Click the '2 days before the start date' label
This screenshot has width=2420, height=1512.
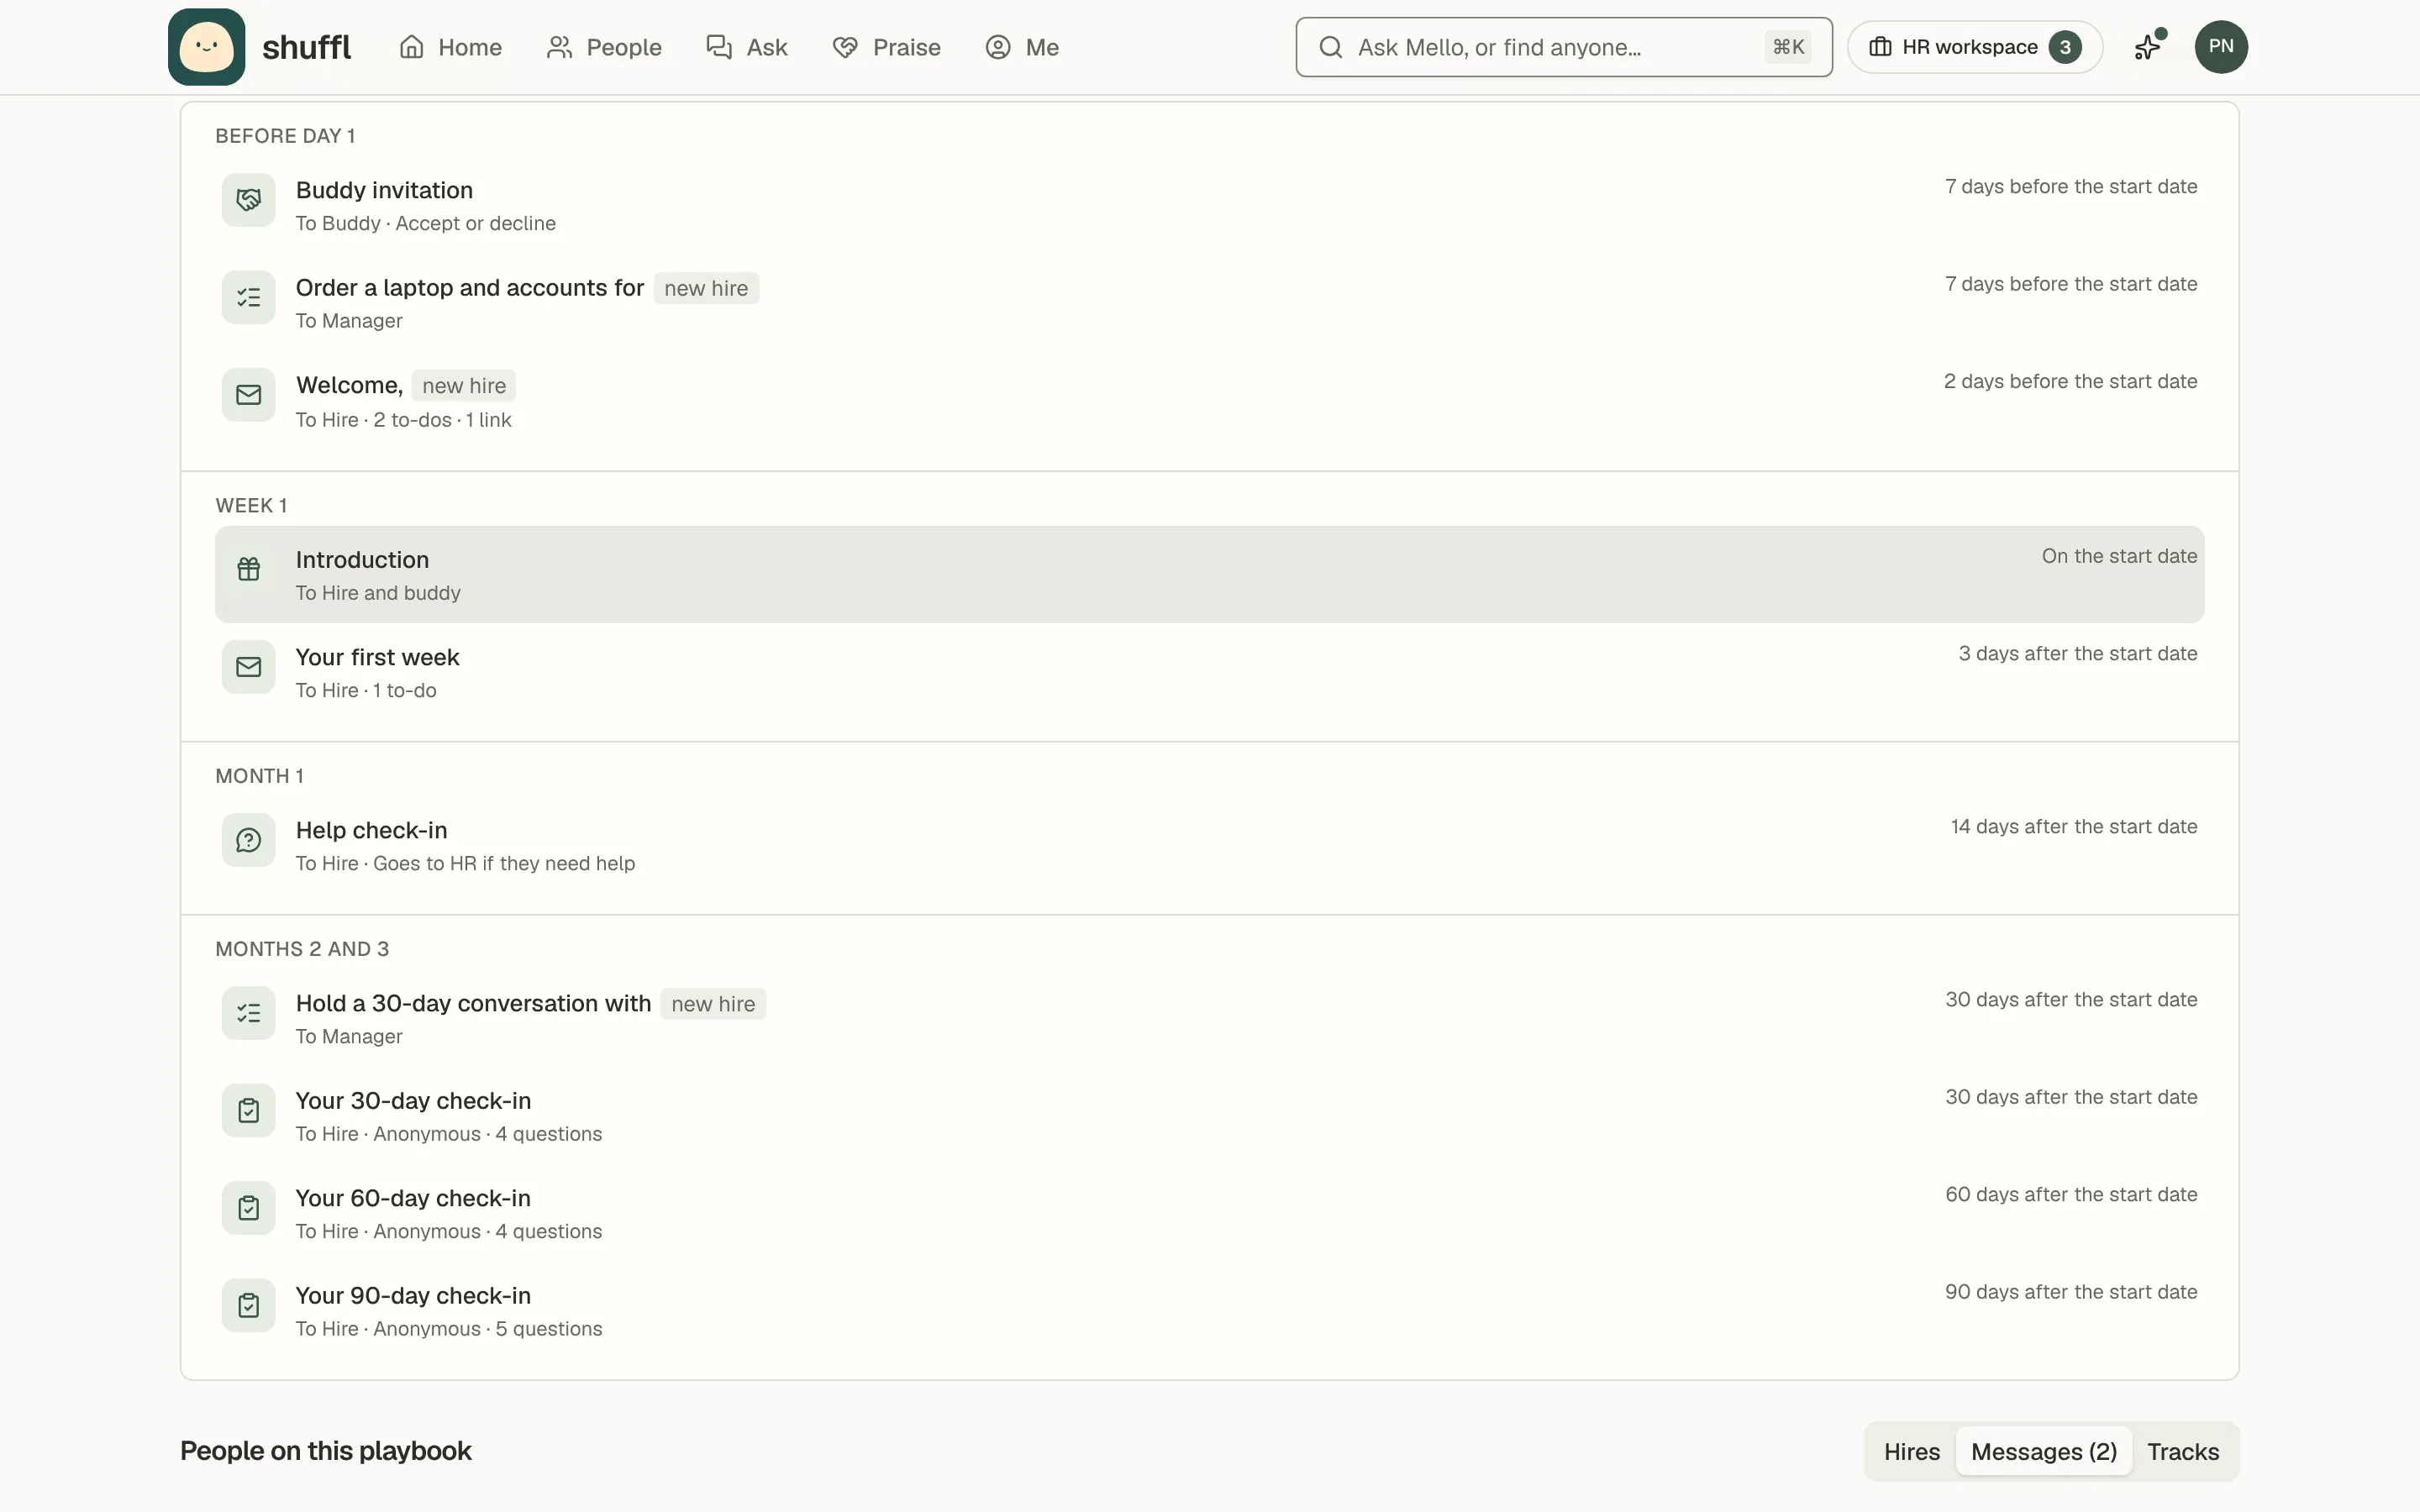pos(2070,382)
